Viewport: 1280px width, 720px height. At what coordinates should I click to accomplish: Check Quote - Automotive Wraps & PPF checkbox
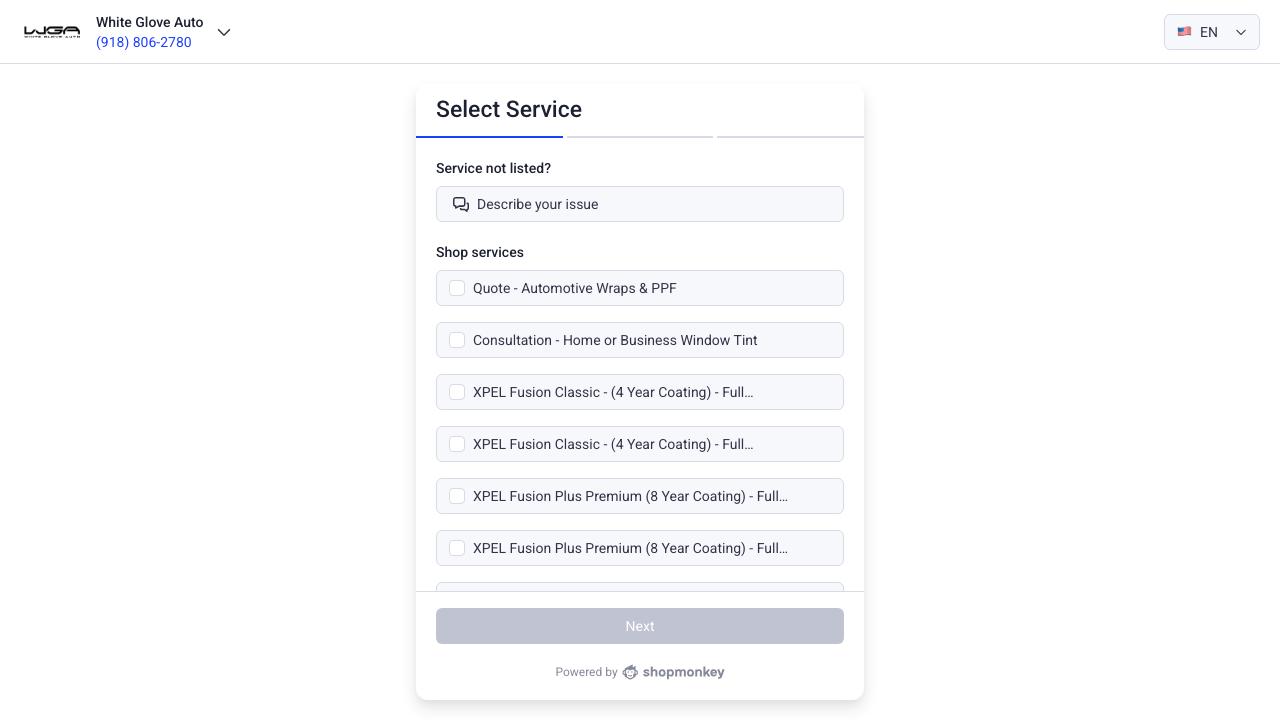coord(457,288)
